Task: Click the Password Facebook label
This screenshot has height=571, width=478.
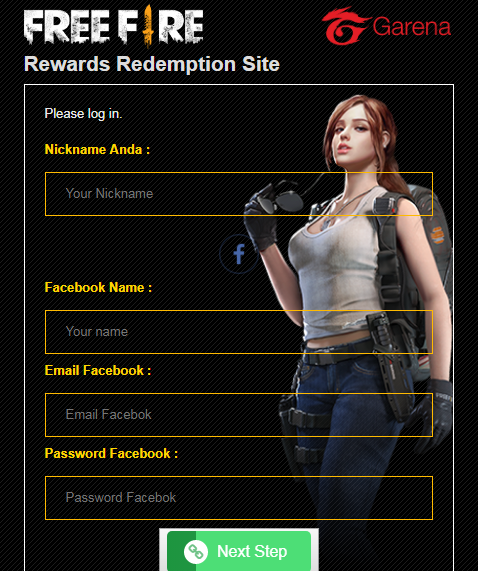Action: pos(111,453)
